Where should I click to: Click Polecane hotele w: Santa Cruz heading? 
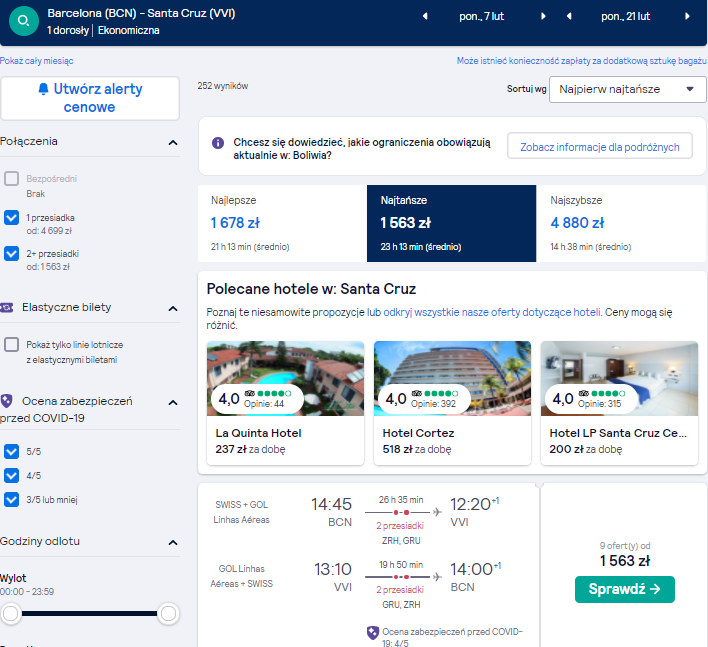(311, 289)
